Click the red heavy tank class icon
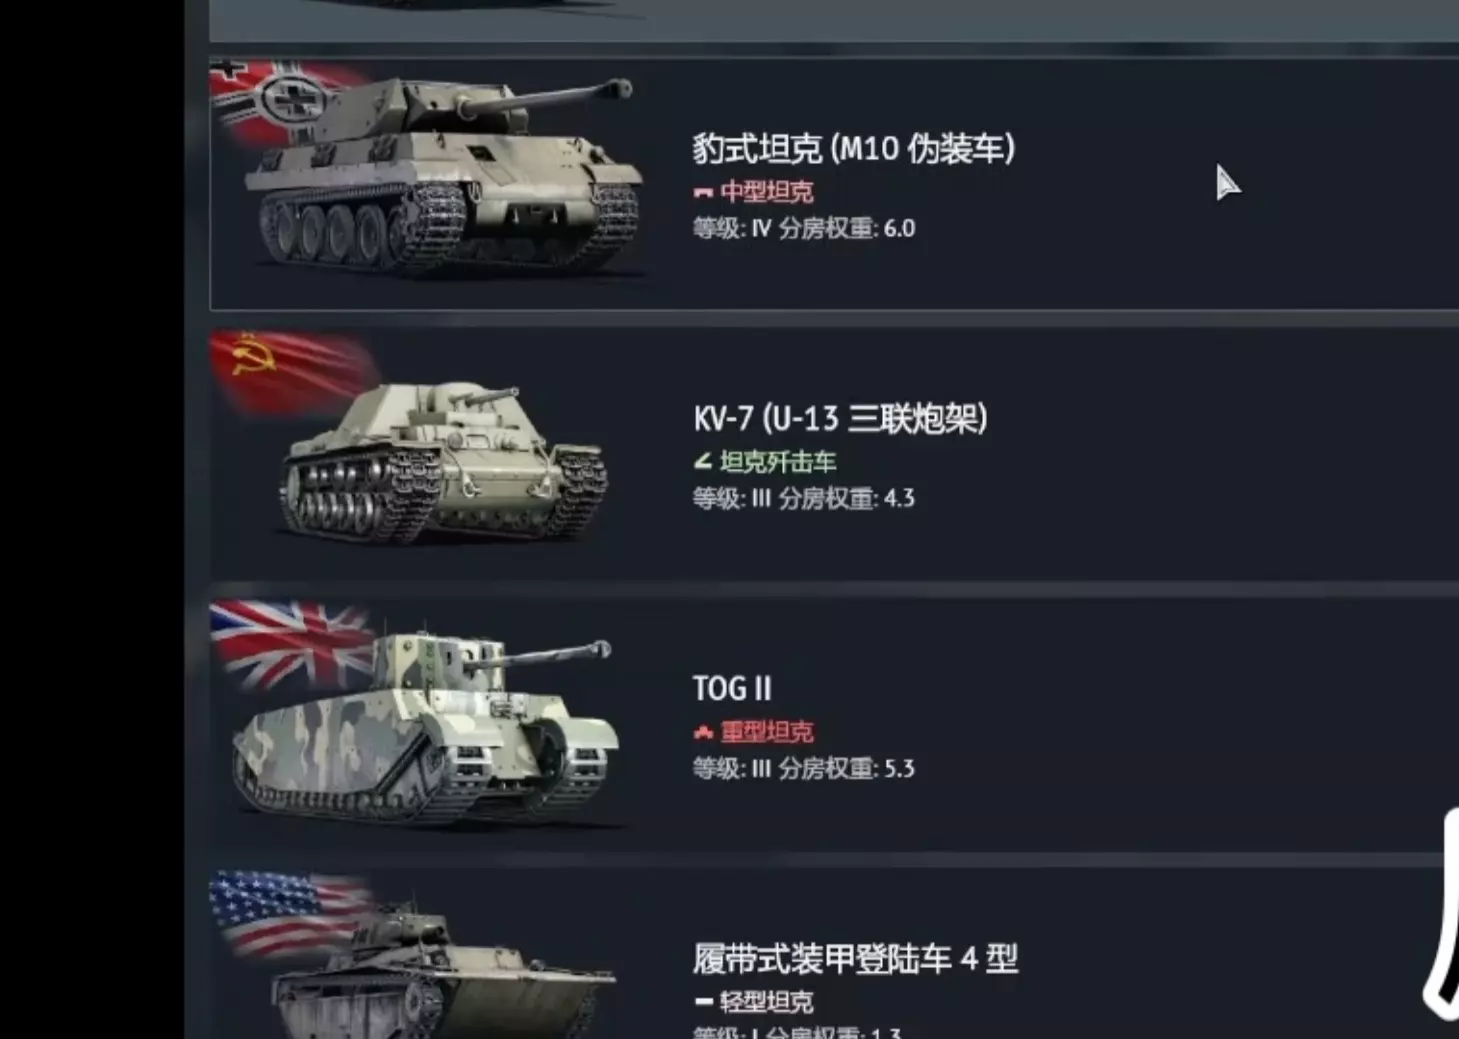 pyautogui.click(x=703, y=732)
